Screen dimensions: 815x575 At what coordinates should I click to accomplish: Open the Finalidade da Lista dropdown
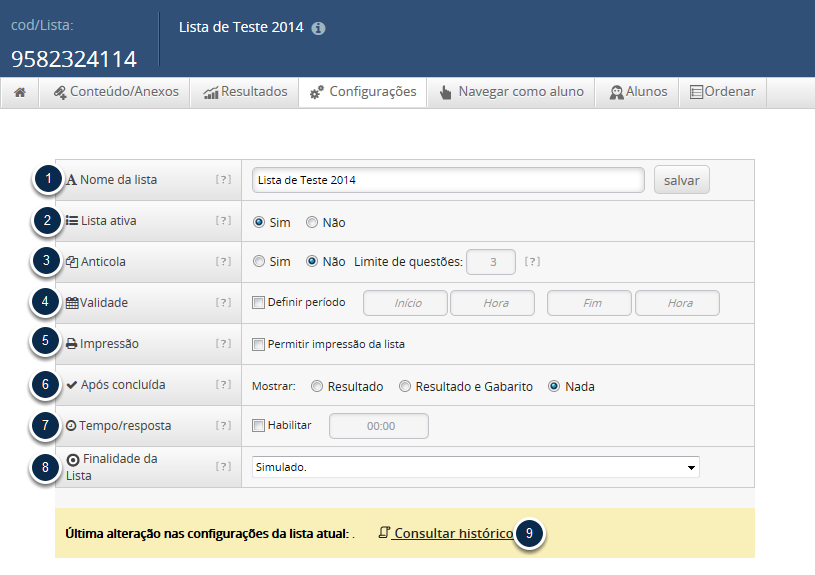coord(476,467)
